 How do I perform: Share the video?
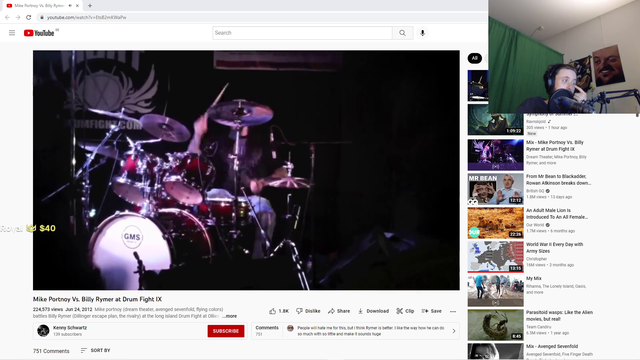pyautogui.click(x=339, y=311)
